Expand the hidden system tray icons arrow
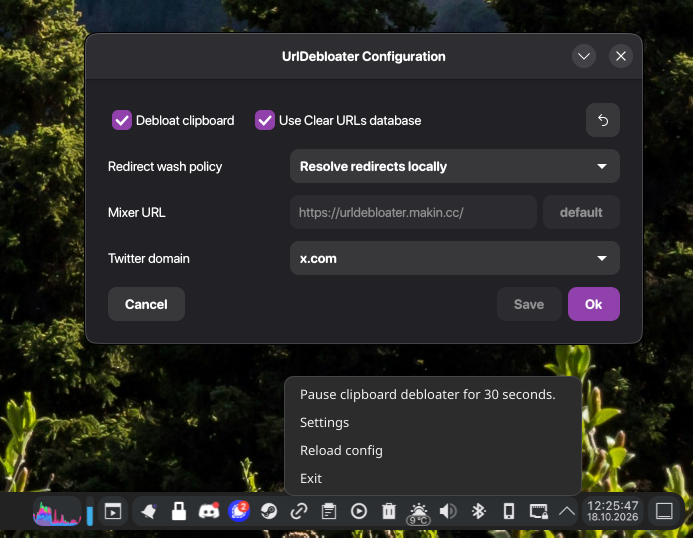 [567, 511]
